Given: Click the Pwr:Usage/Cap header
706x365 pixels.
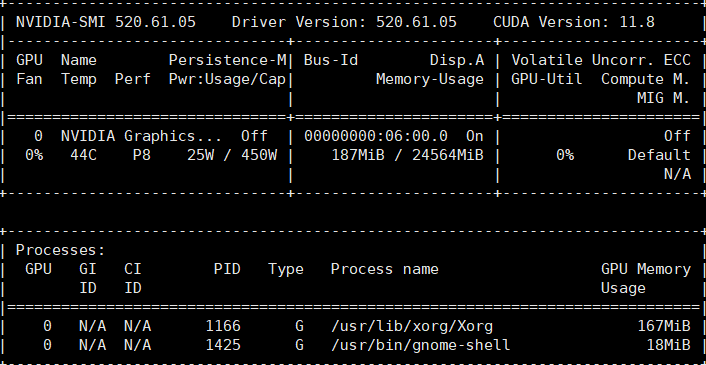Looking at the screenshot, I should pyautogui.click(x=227, y=79).
